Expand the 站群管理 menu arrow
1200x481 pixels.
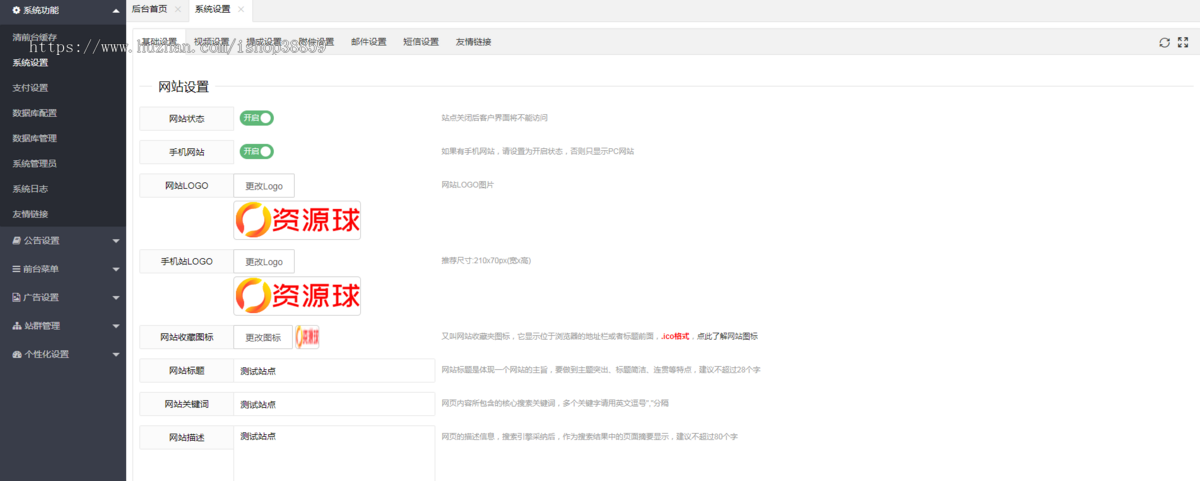116,326
